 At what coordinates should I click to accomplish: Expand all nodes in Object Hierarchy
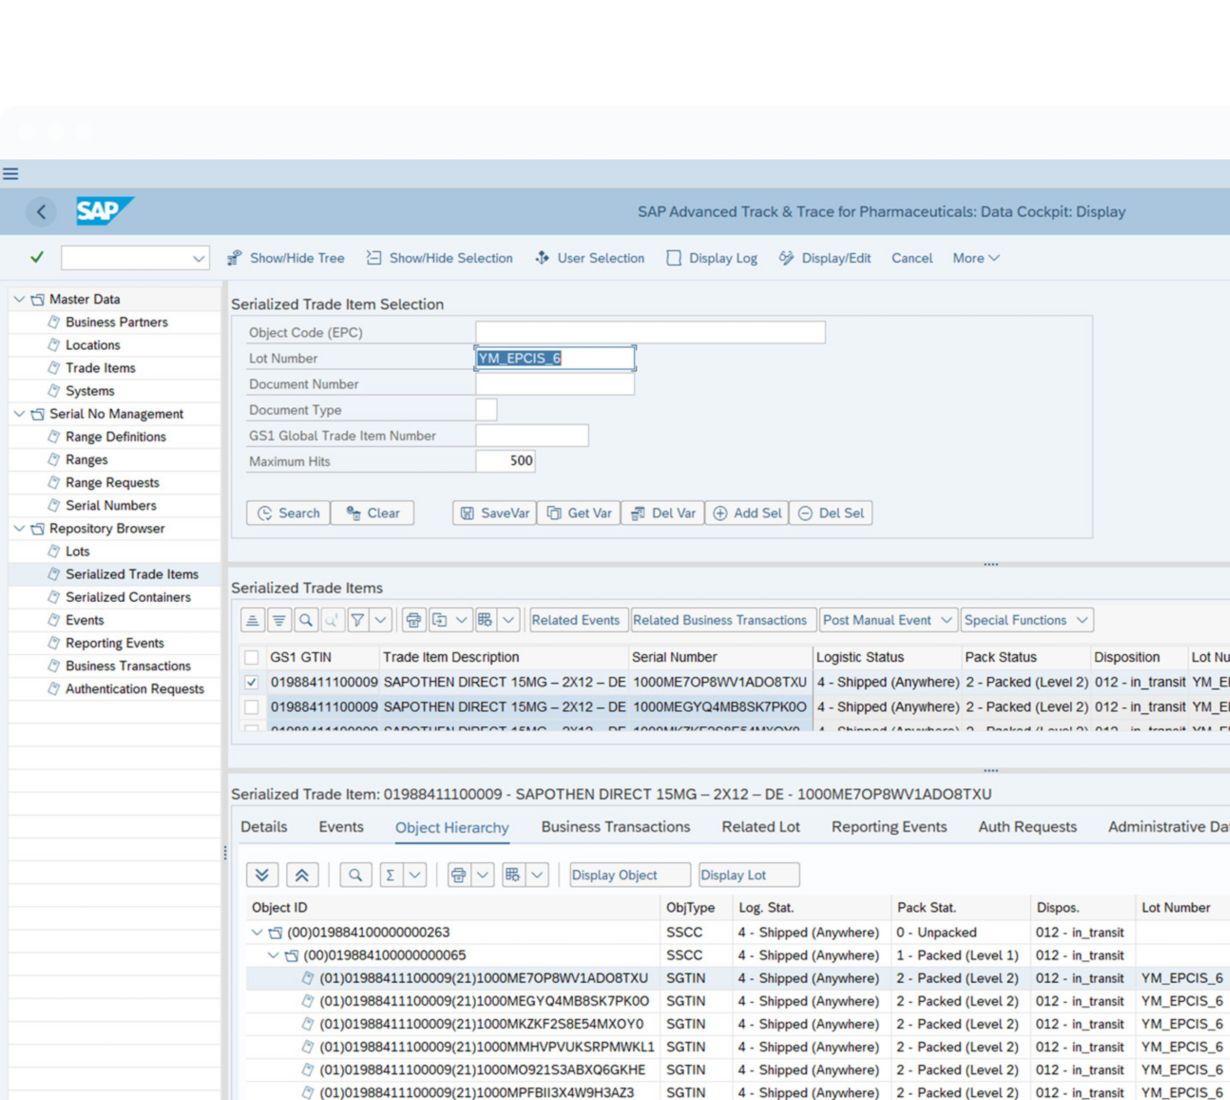click(262, 875)
